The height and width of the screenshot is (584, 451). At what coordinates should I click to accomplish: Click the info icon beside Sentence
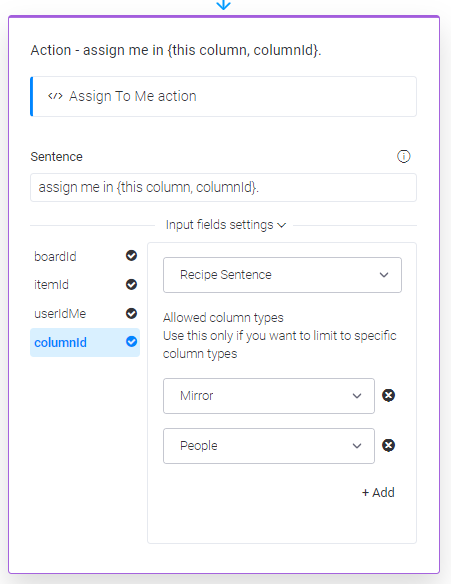click(403, 156)
